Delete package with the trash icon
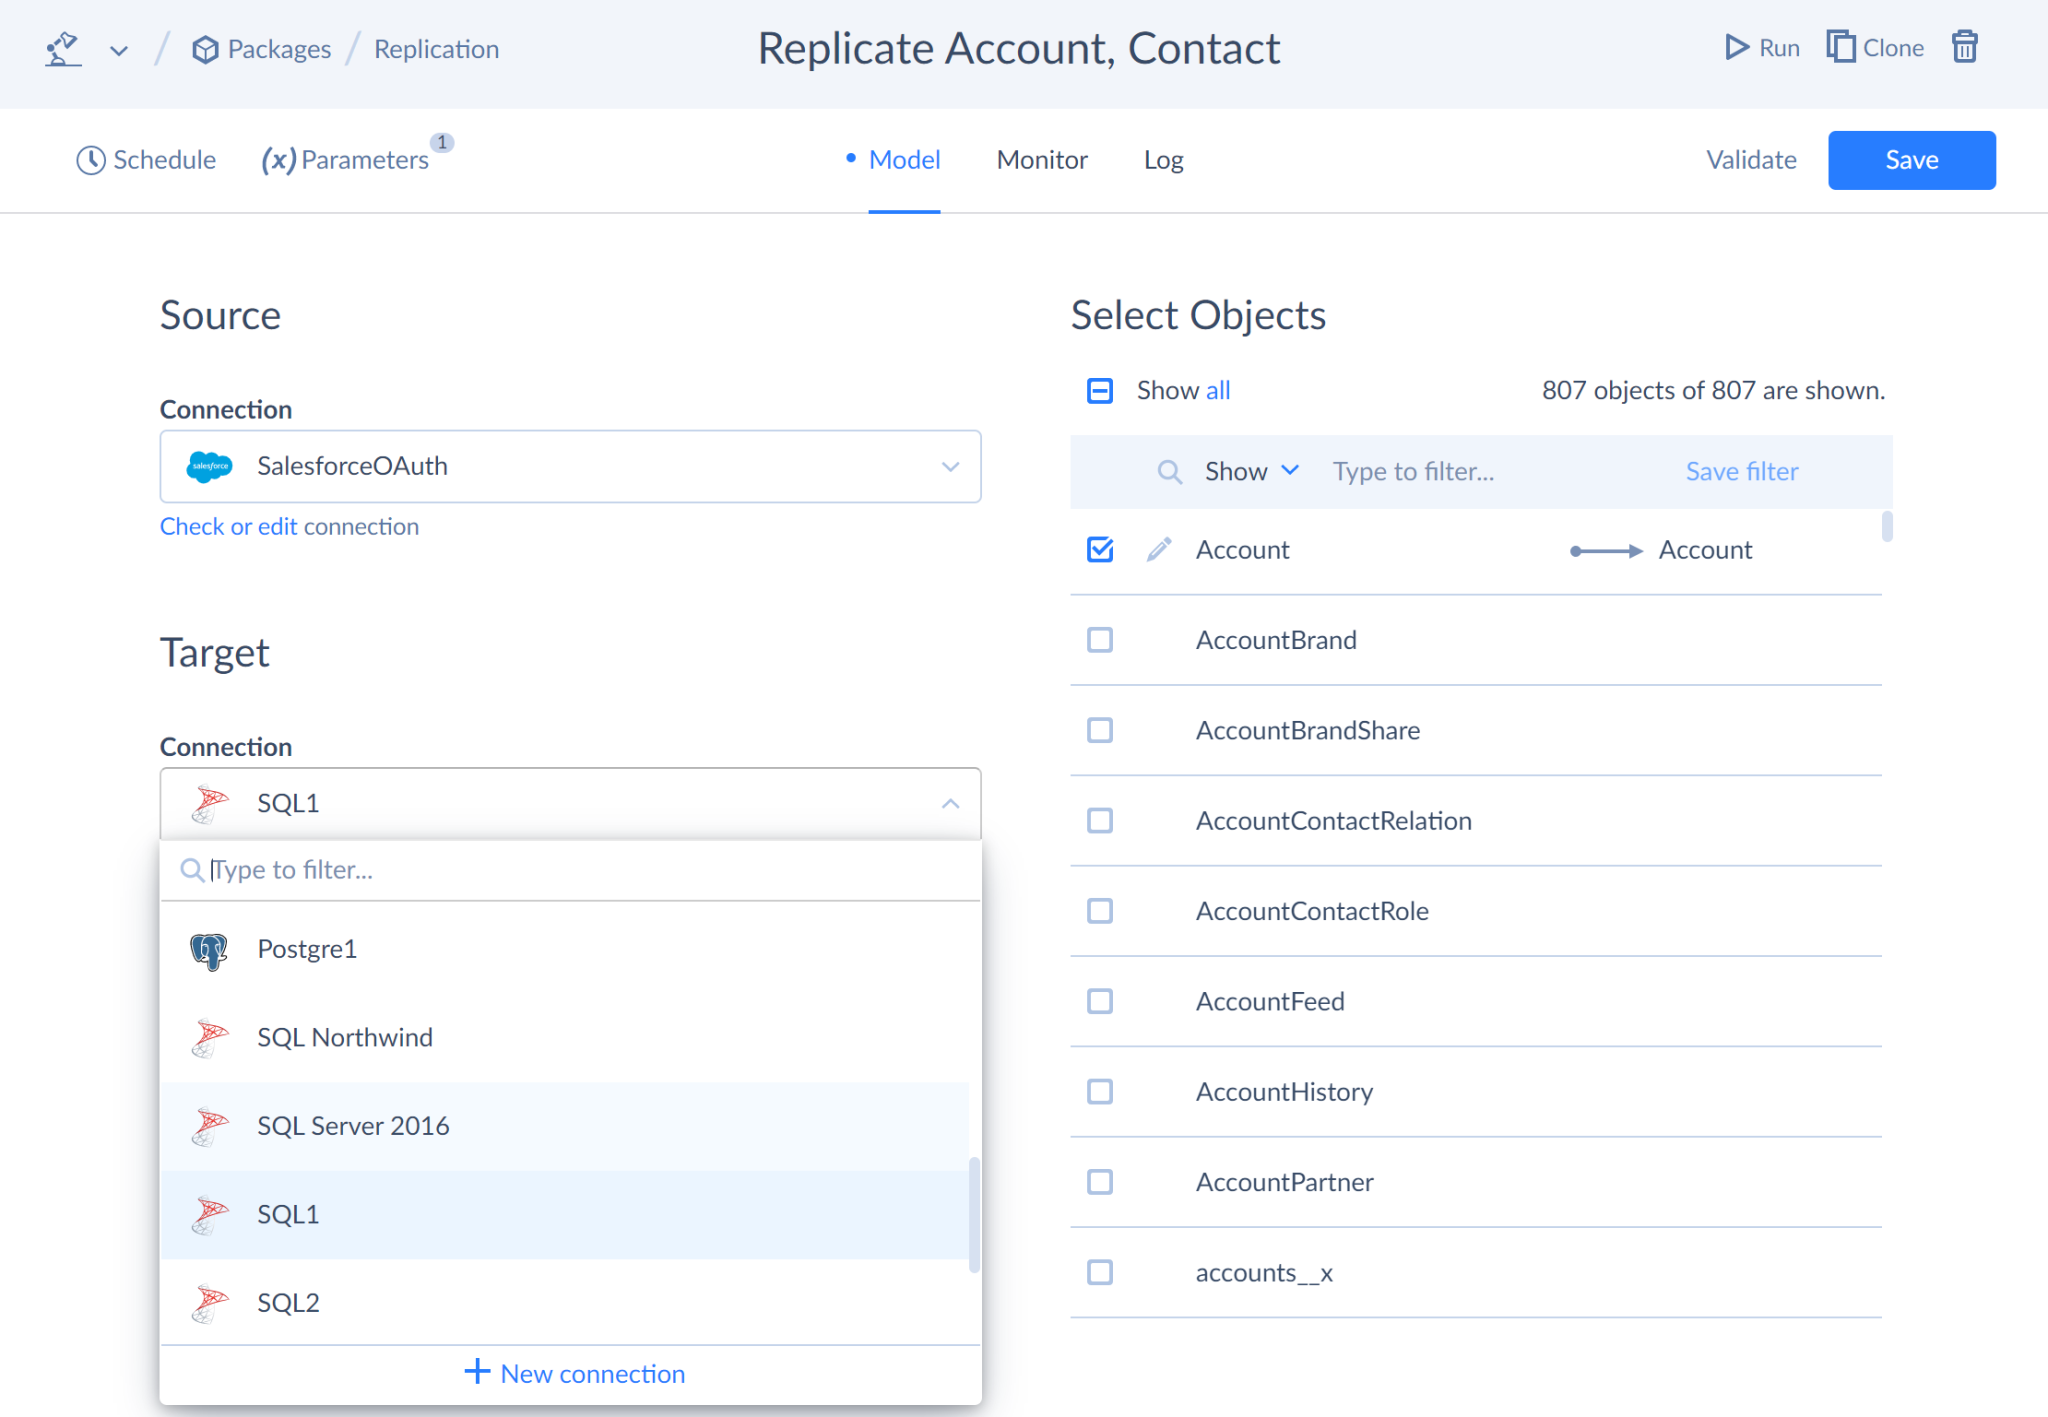The image size is (2048, 1417). click(x=1964, y=47)
